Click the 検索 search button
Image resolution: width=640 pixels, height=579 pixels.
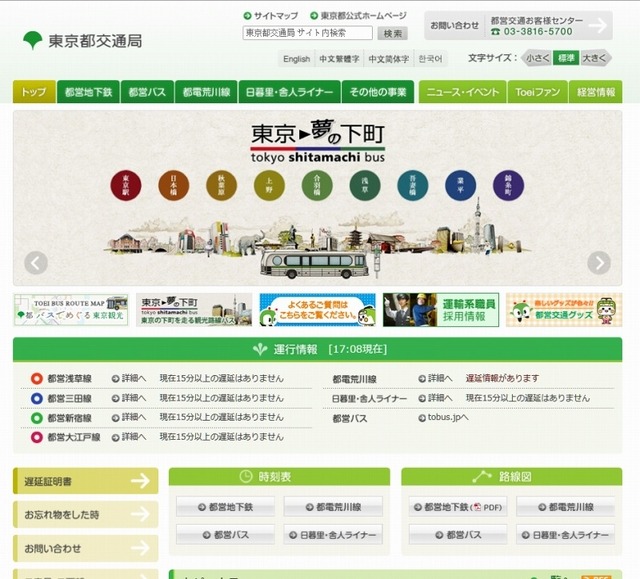pyautogui.click(x=392, y=33)
